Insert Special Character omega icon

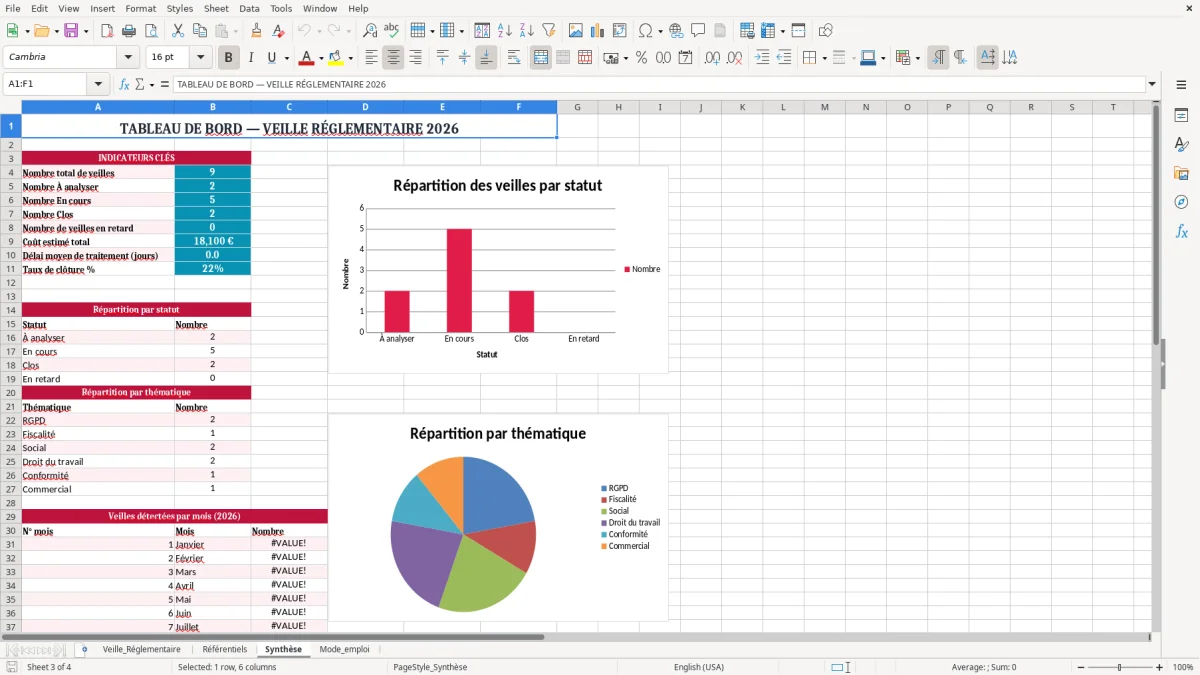pyautogui.click(x=645, y=31)
